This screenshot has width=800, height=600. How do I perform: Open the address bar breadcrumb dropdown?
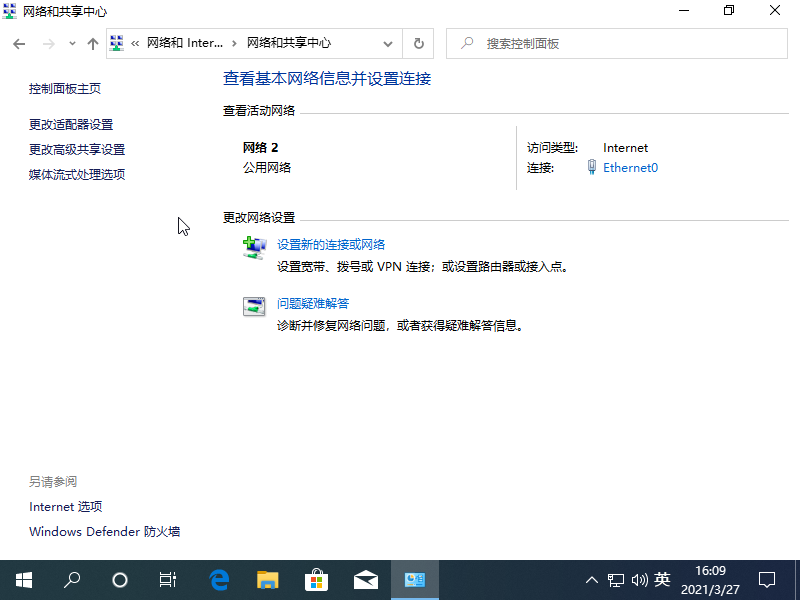pos(388,43)
